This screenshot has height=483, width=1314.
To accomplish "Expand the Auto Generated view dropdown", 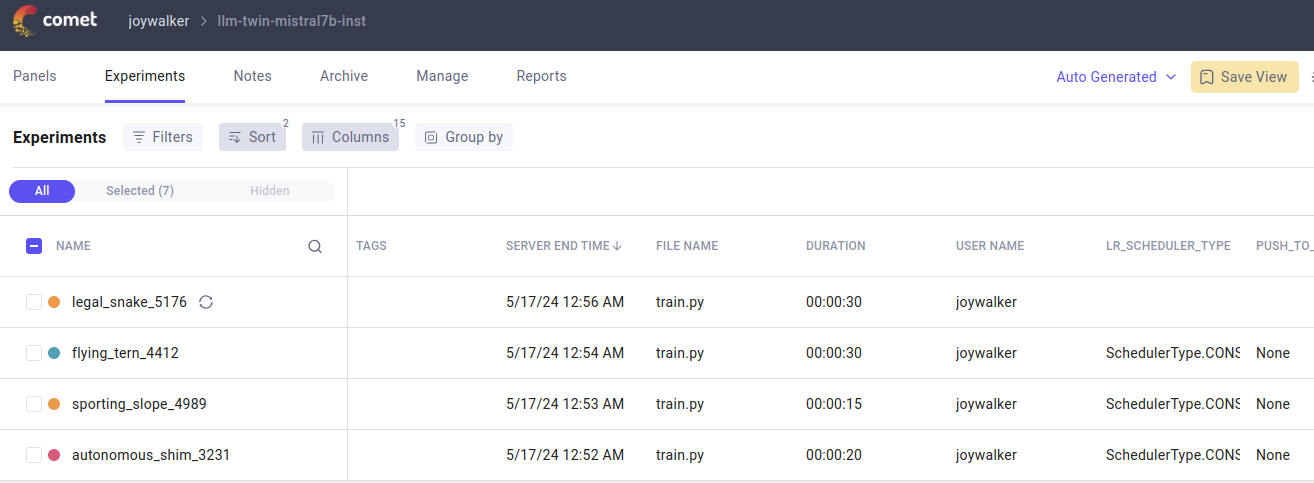I will click(1116, 77).
